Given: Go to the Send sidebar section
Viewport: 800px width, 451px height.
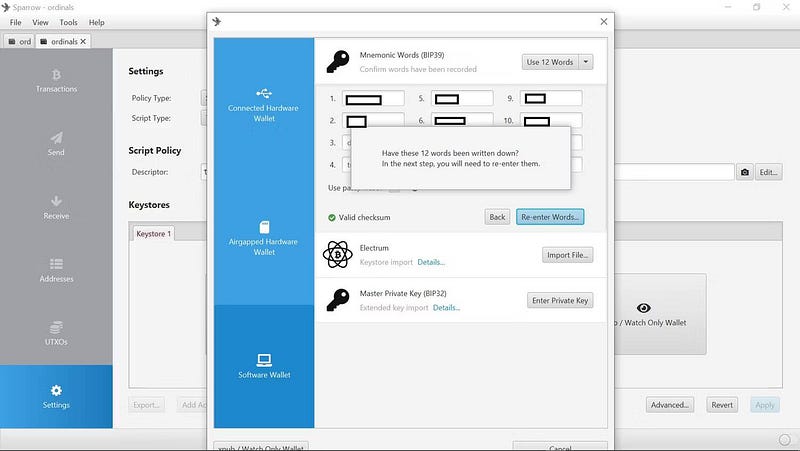Looking at the screenshot, I should pos(56,144).
